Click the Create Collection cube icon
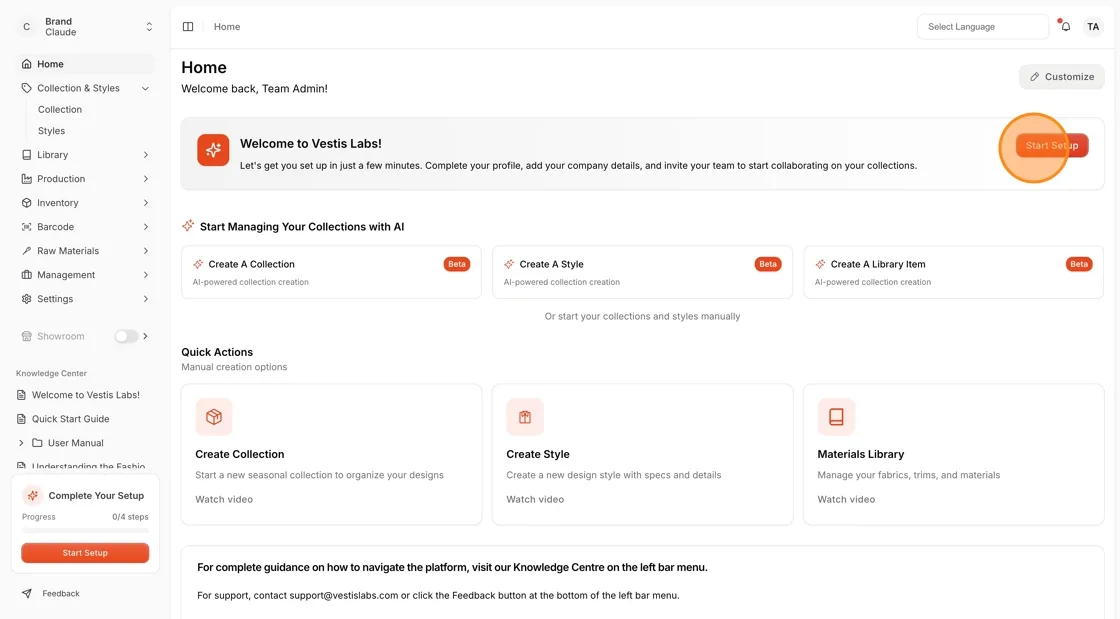This screenshot has width=1120, height=619. pos(214,417)
